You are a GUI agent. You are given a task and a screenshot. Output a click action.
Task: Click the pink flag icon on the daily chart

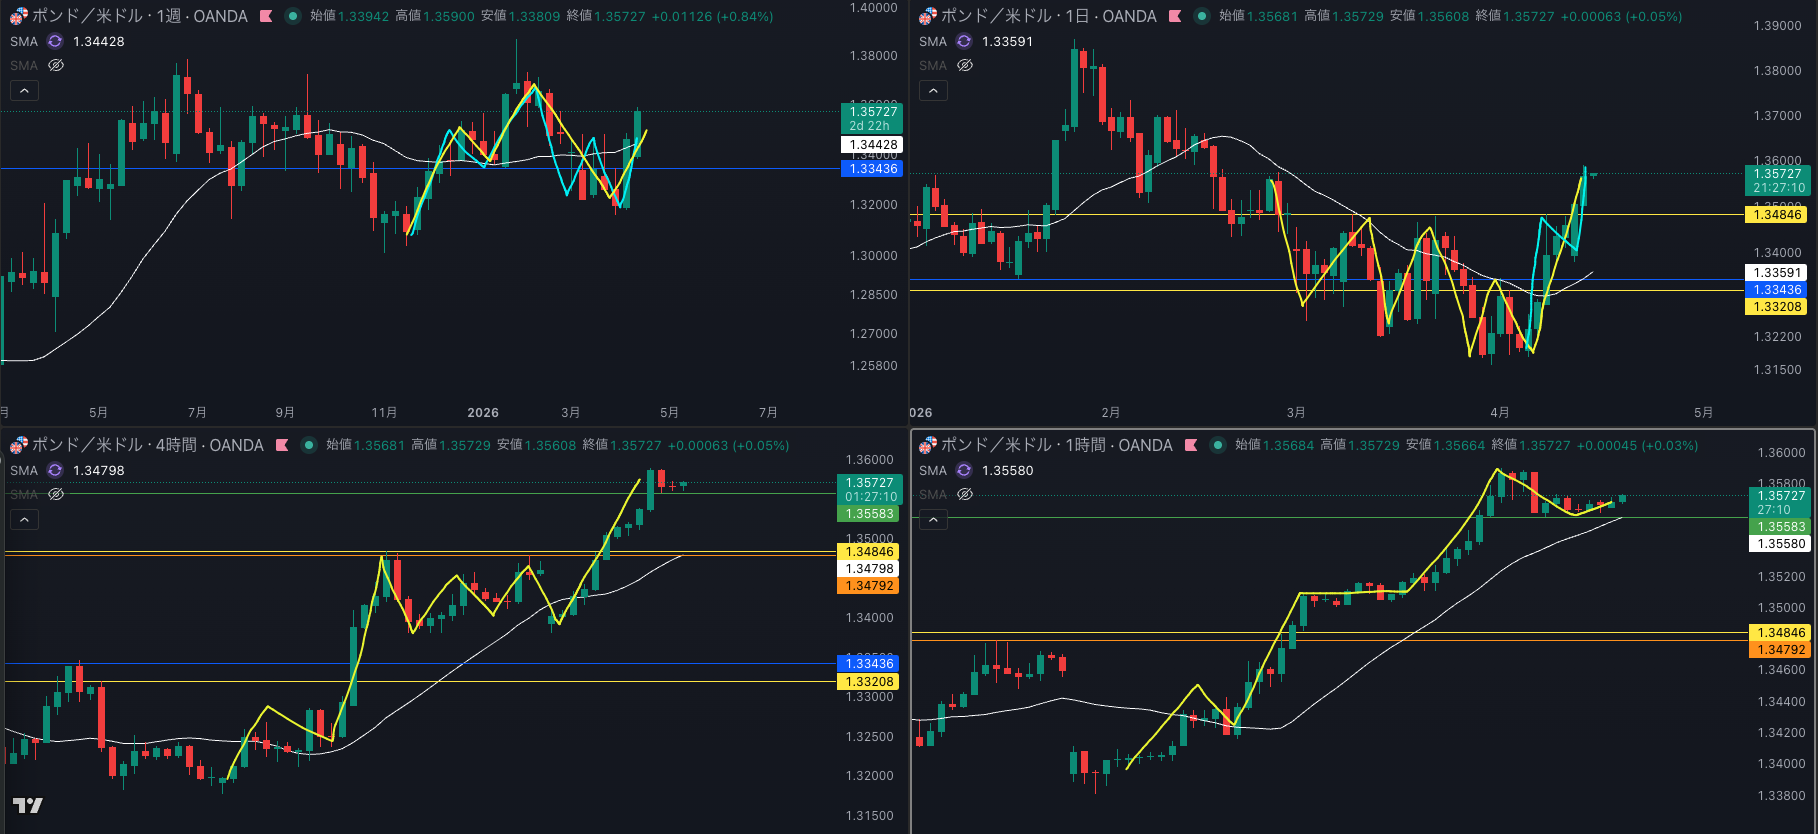click(1175, 16)
